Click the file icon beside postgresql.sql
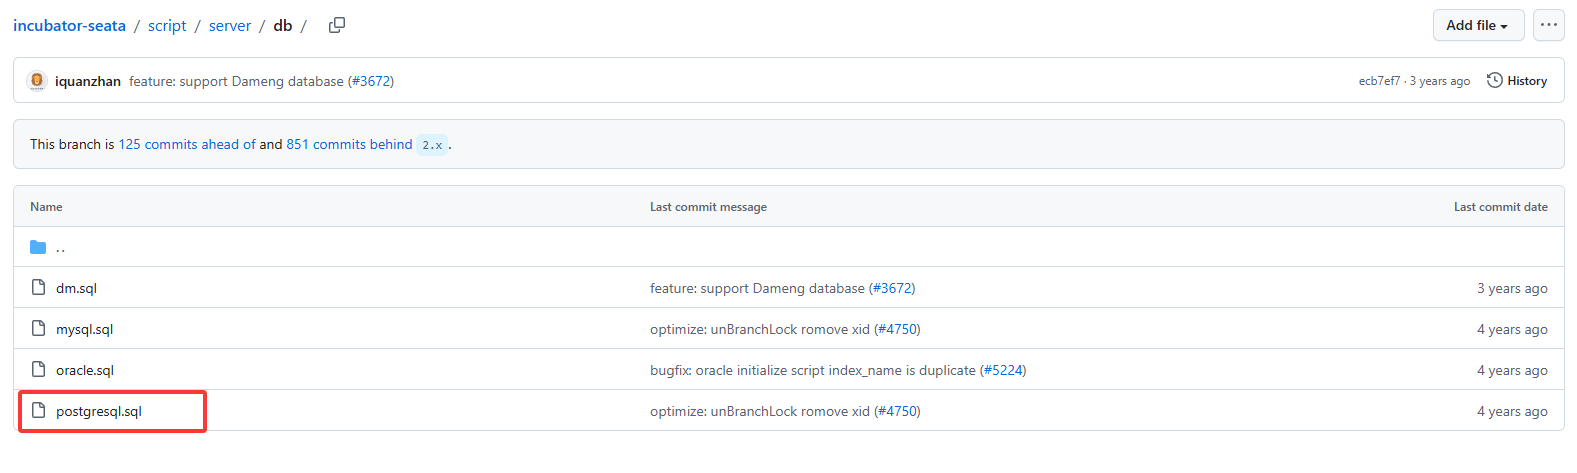Image resolution: width=1577 pixels, height=473 pixels. click(x=38, y=411)
